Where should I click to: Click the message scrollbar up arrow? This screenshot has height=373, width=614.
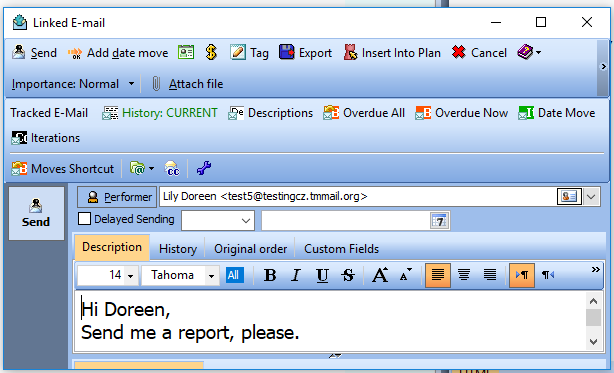click(593, 301)
